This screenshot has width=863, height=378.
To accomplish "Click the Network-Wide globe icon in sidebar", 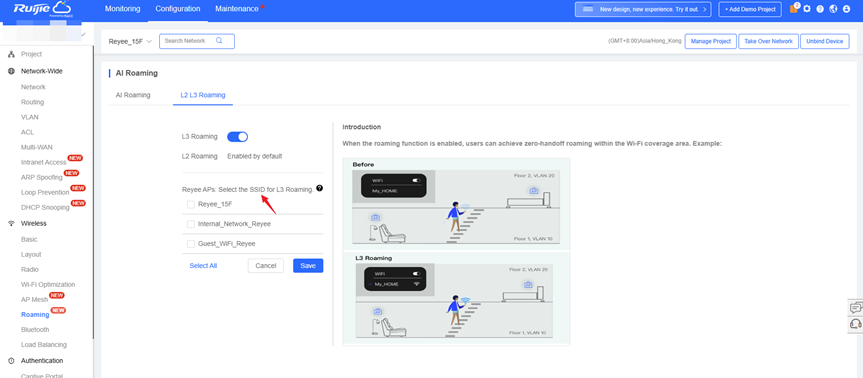I will click(11, 72).
